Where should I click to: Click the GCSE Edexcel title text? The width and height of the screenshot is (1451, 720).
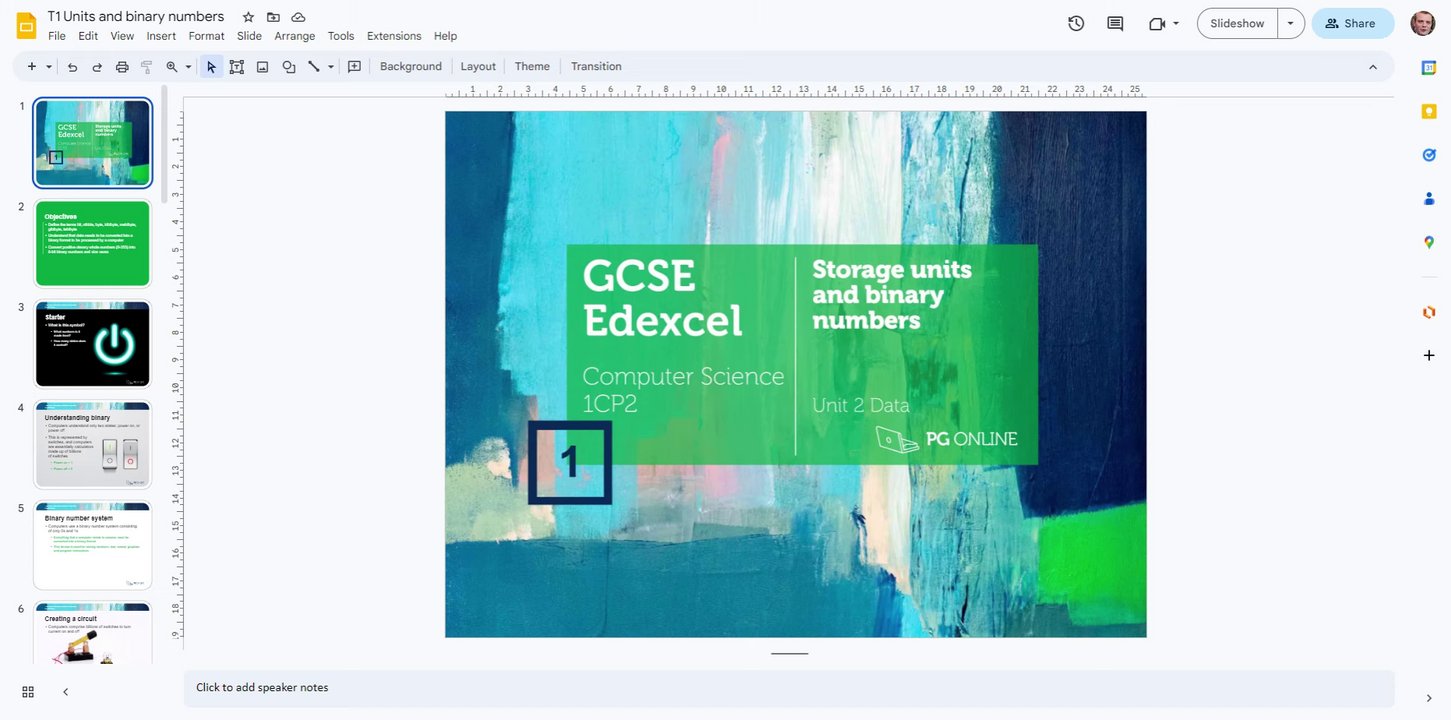pyautogui.click(x=662, y=298)
